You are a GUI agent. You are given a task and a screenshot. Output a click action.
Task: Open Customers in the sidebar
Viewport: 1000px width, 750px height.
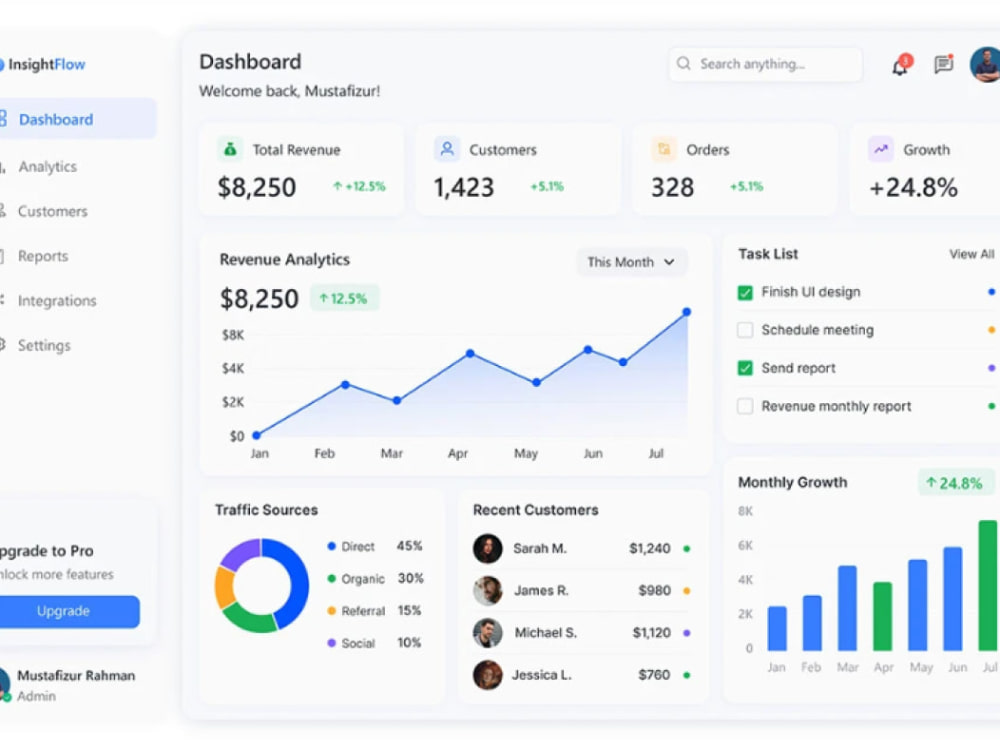(x=52, y=211)
